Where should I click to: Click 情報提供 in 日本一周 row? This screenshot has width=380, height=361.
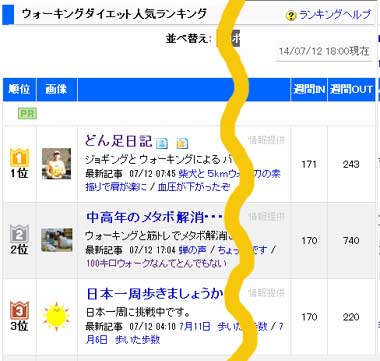266,293
